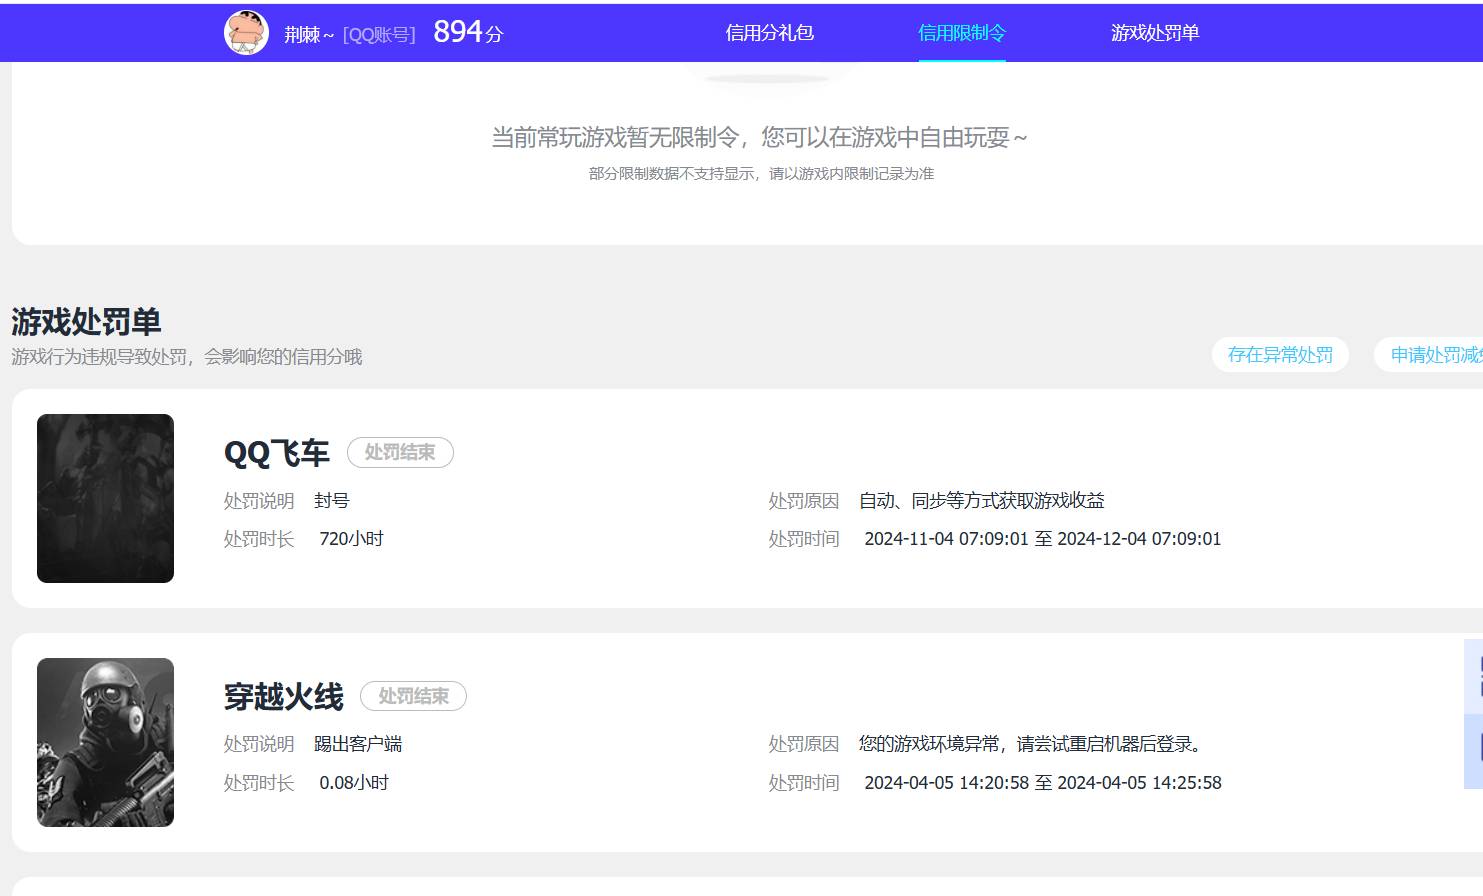Image resolution: width=1483 pixels, height=896 pixels.
Task: Click the 处罚结束 badge beside QQ飞车
Action: tap(400, 453)
